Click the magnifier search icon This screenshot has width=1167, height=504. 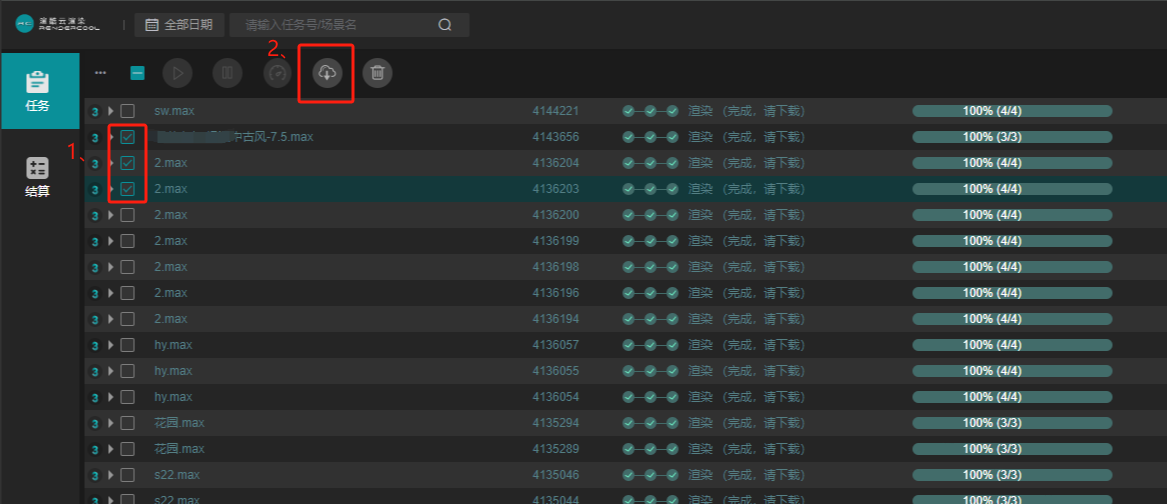tap(445, 25)
